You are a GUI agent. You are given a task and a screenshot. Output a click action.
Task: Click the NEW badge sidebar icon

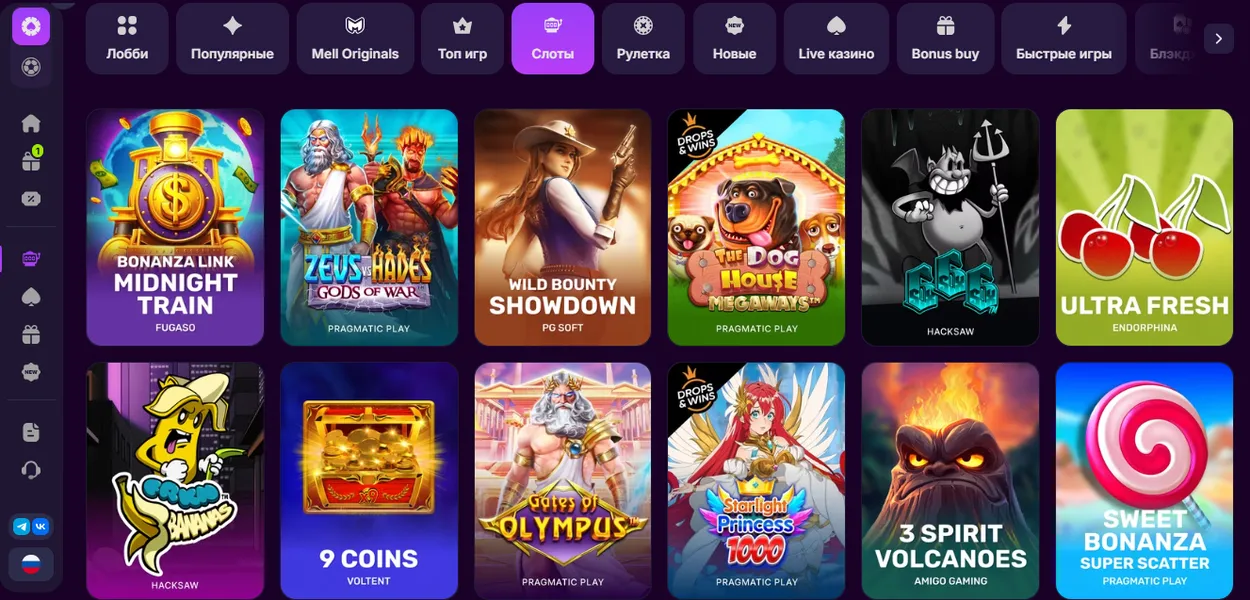point(31,372)
